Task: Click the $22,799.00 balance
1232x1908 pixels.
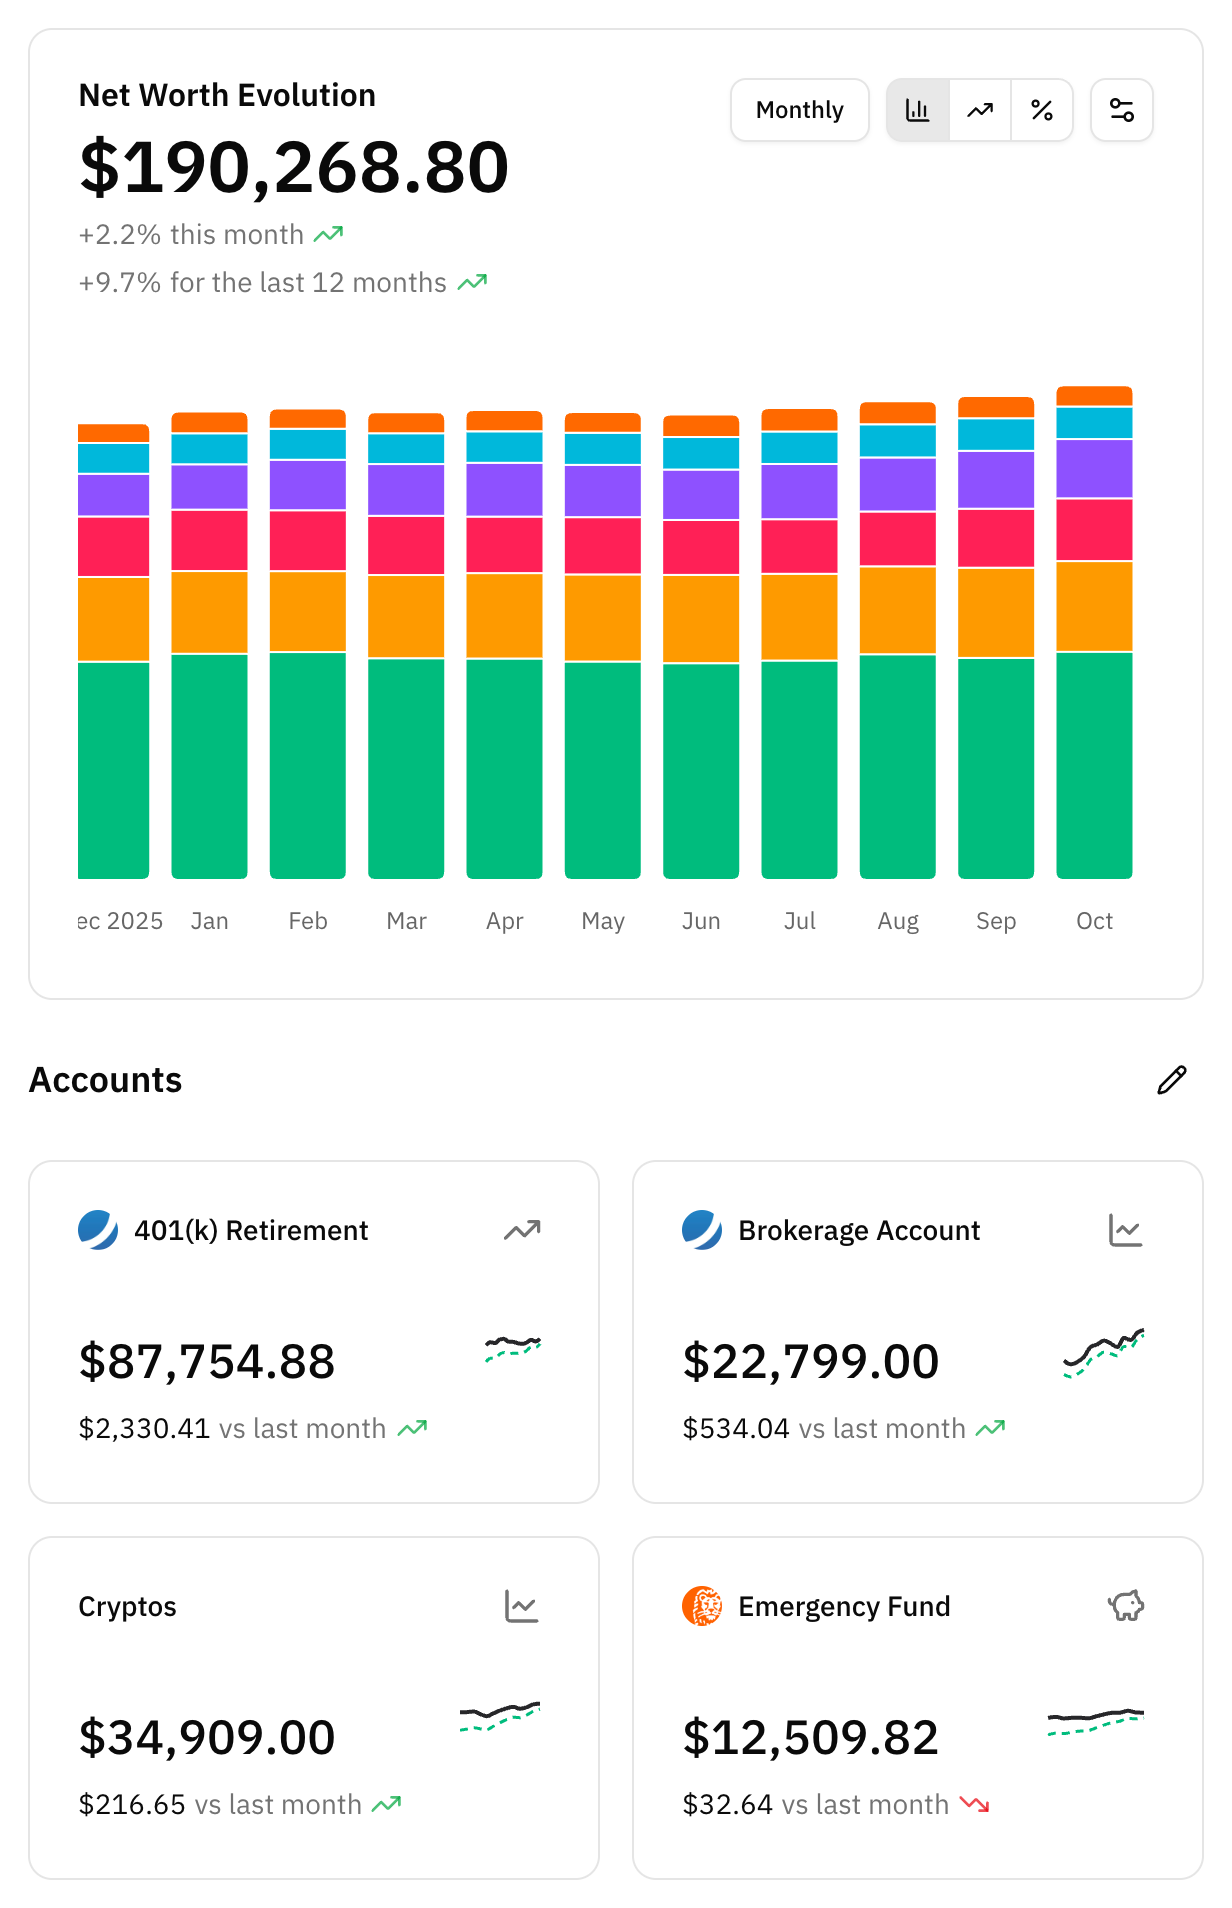Action: [x=811, y=1361]
